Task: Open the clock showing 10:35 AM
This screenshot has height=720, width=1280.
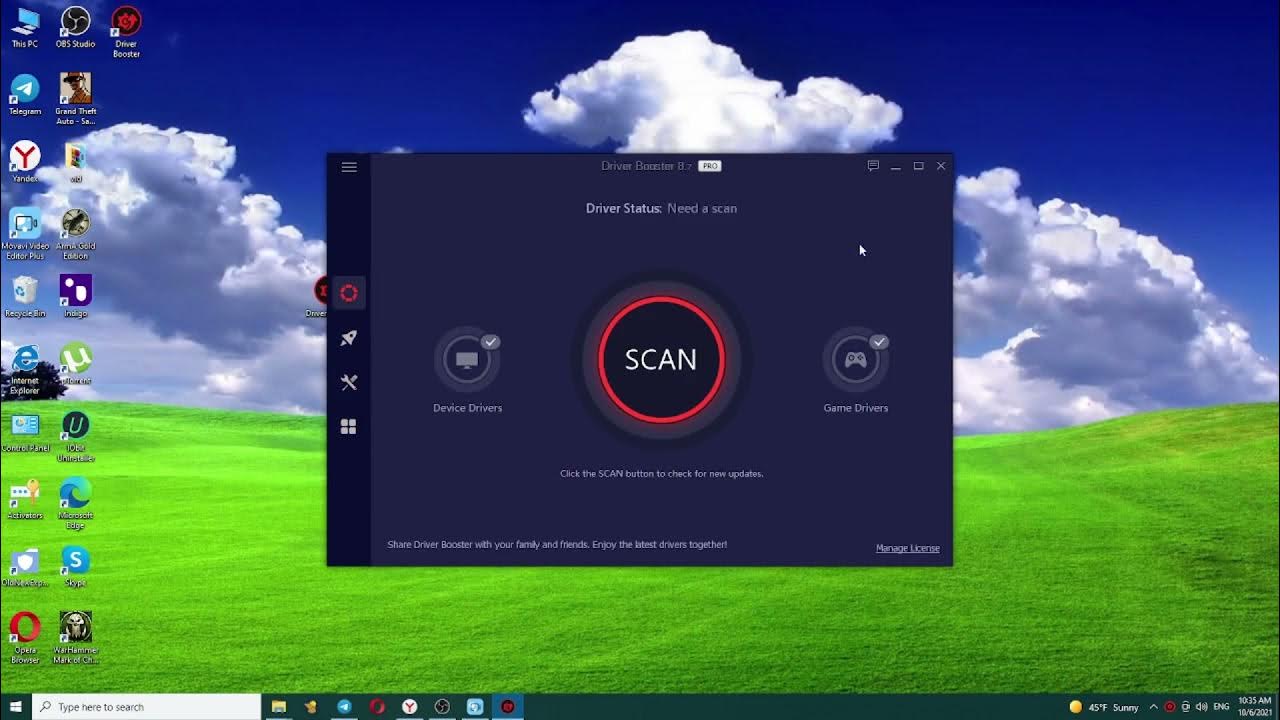Action: coord(1254,707)
